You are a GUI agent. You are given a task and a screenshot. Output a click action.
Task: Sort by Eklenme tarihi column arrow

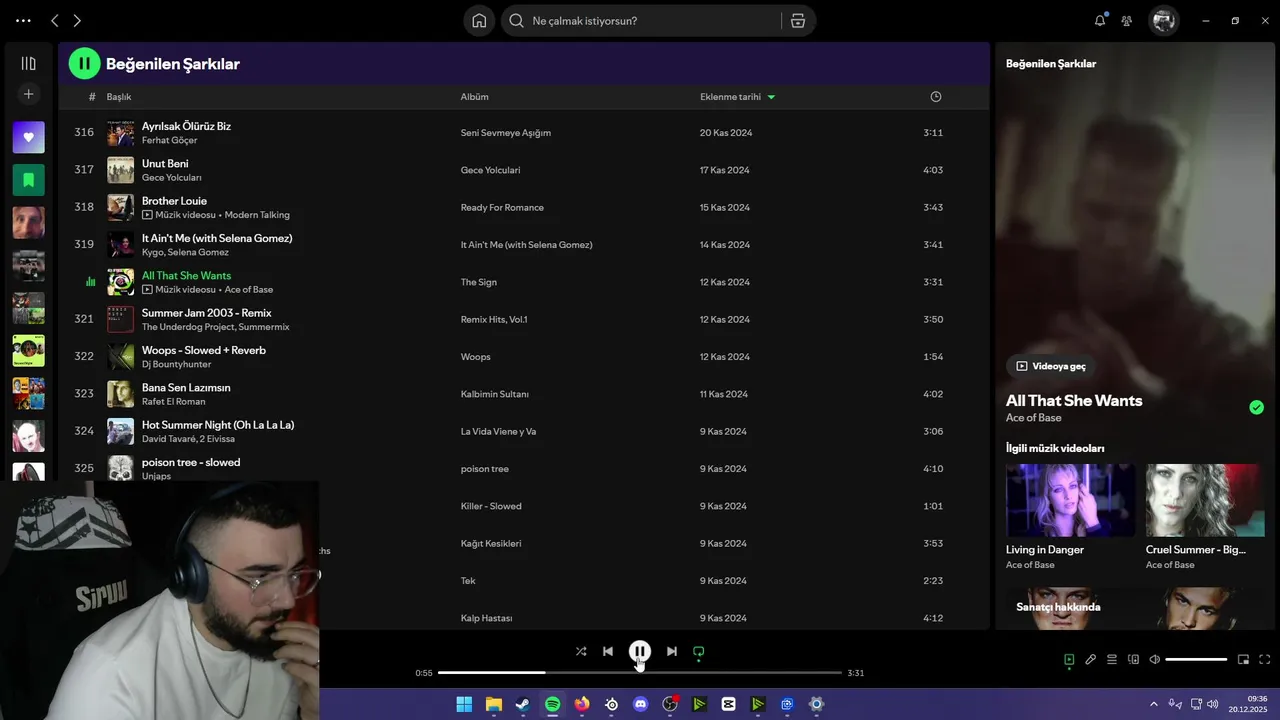pyautogui.click(x=771, y=97)
